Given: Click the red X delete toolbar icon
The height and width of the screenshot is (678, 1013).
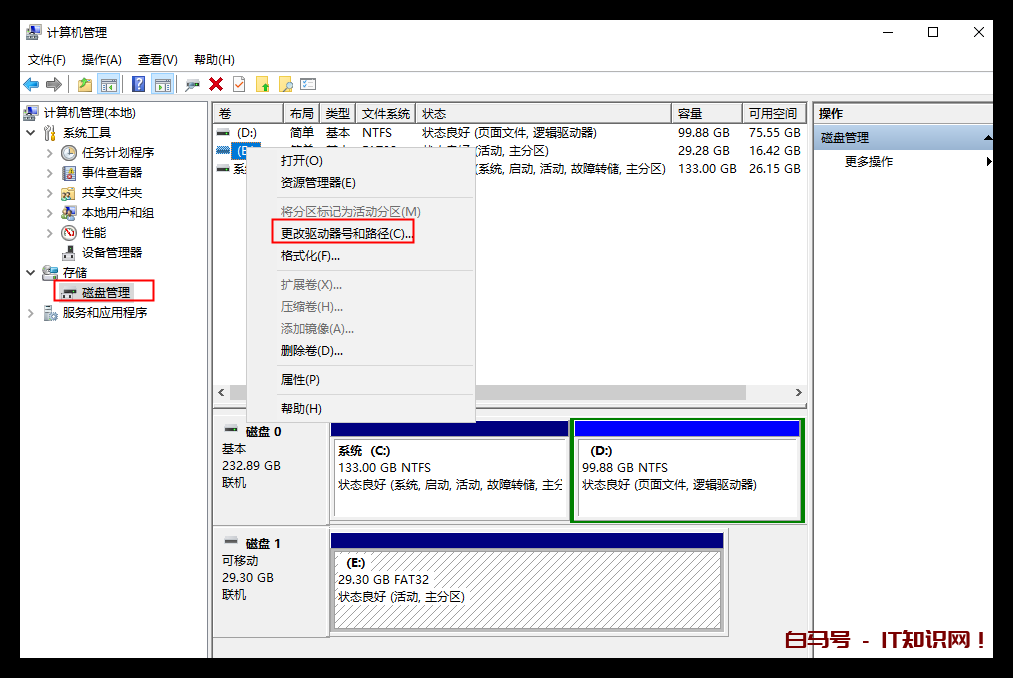Looking at the screenshot, I should (x=215, y=85).
